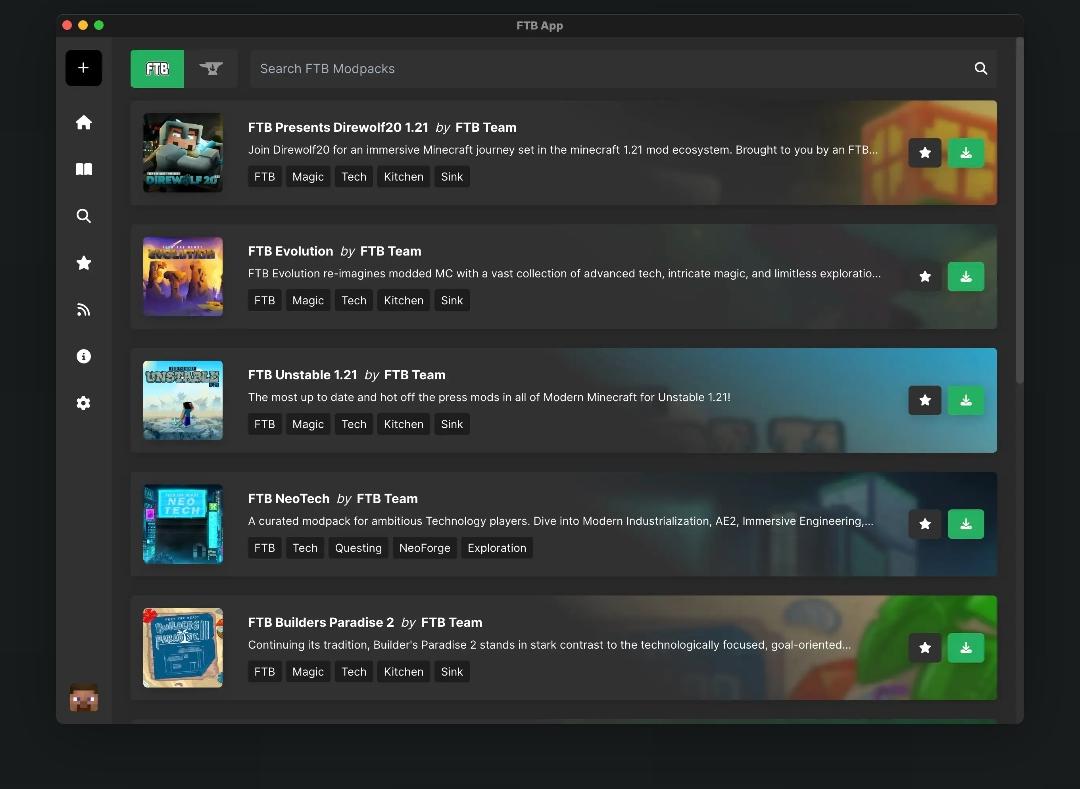
Task: Open the info support icon
Action: pos(83,356)
